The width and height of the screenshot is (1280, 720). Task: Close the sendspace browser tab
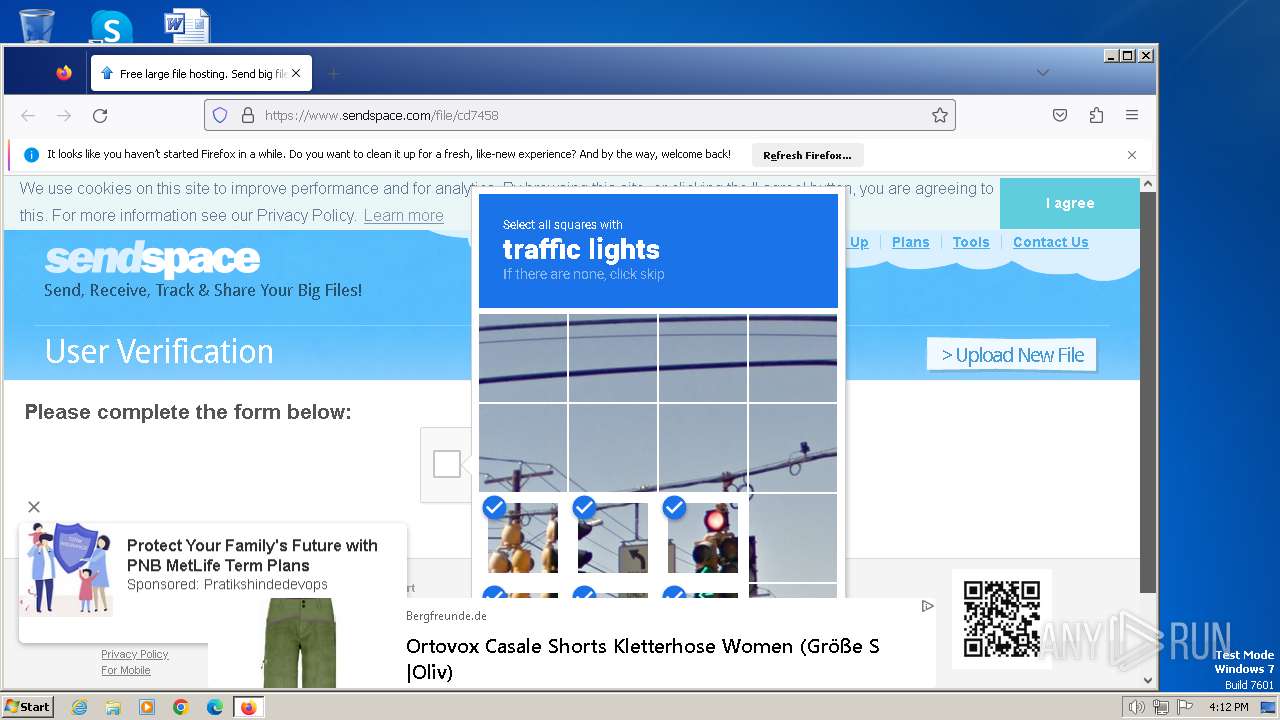pyautogui.click(x=296, y=74)
